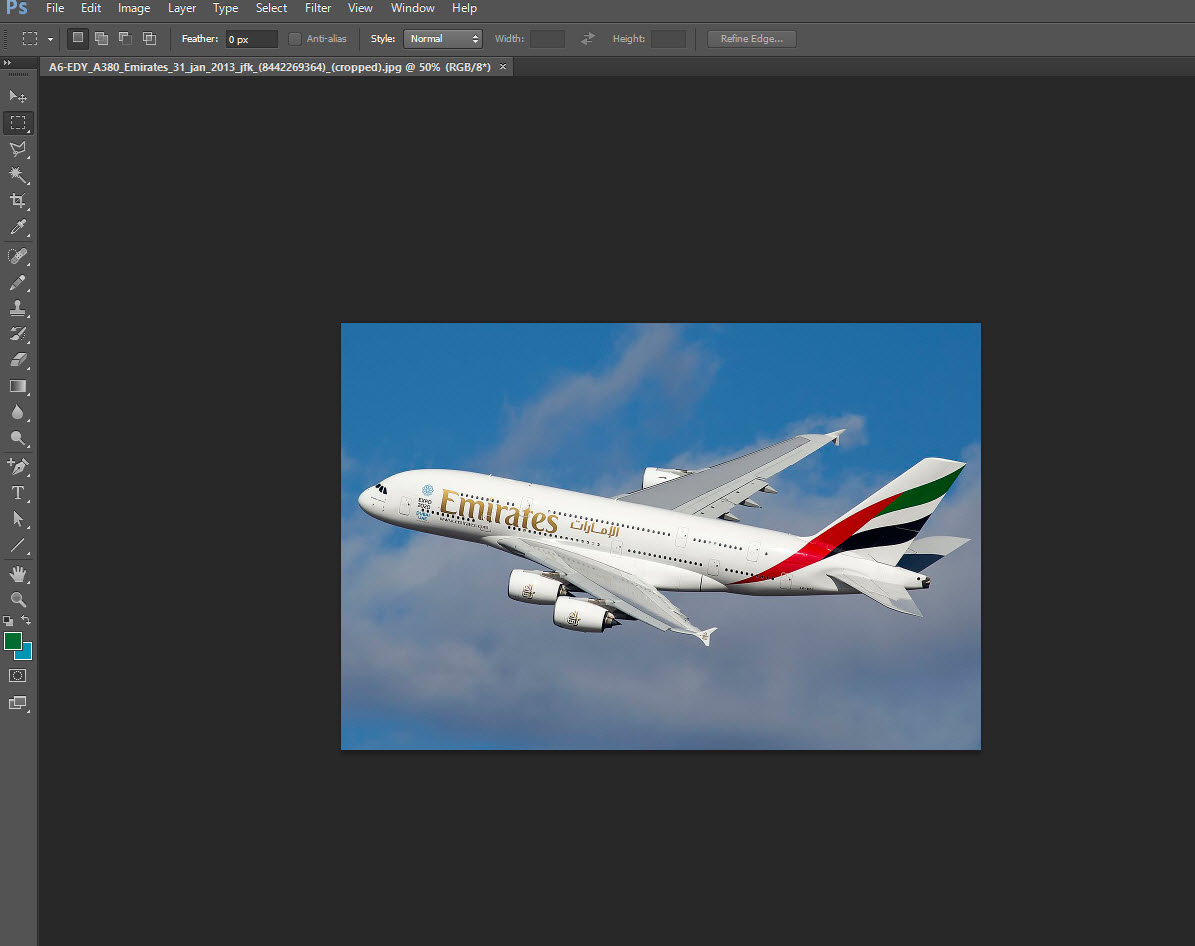
Task: Click the Photoshop Ps logo icon
Action: (16, 8)
